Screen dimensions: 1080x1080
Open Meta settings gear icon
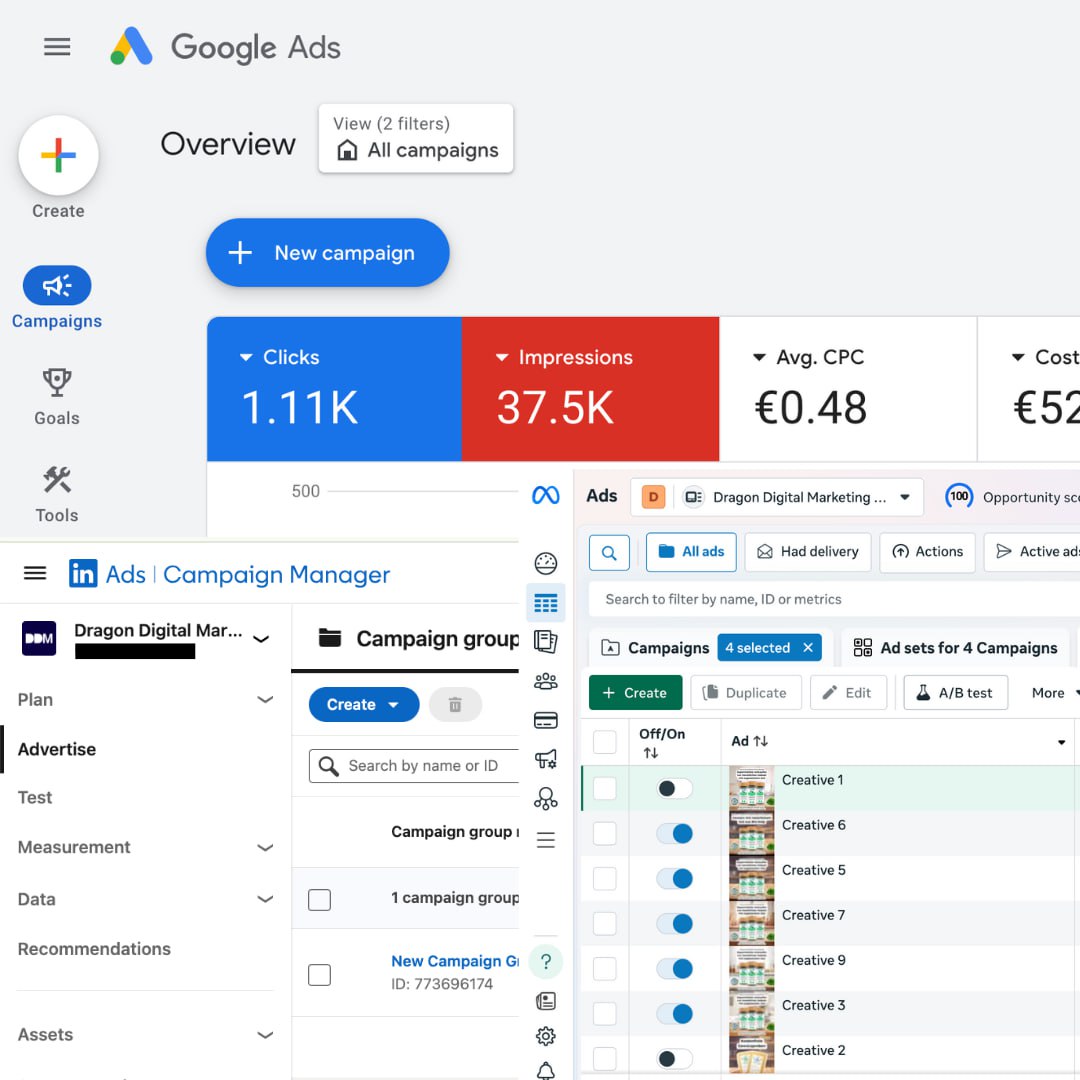click(546, 1036)
